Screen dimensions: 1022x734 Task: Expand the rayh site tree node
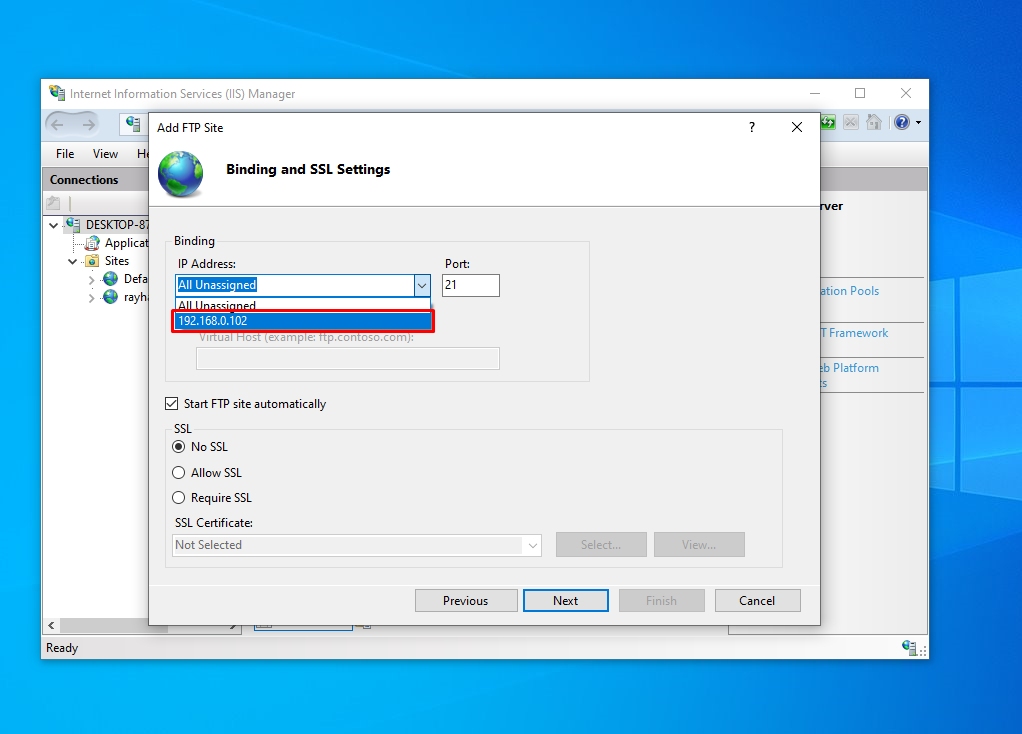click(91, 298)
